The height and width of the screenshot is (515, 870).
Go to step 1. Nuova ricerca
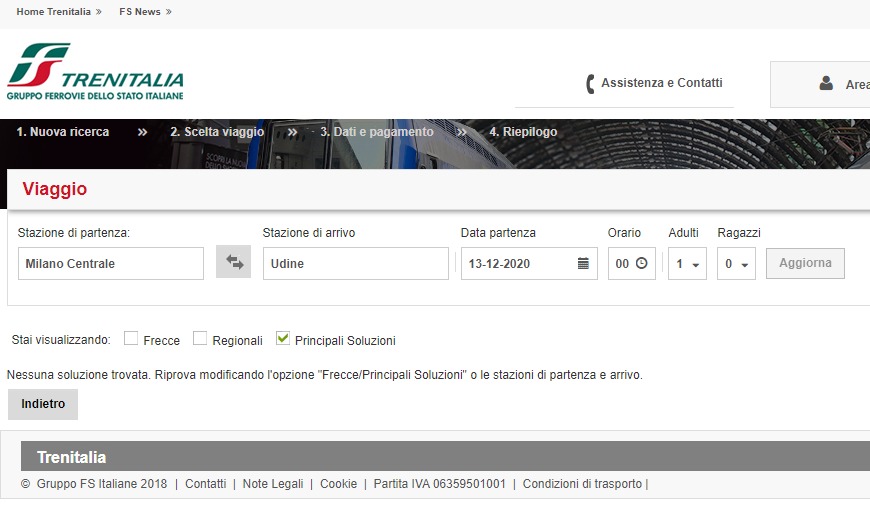63,132
